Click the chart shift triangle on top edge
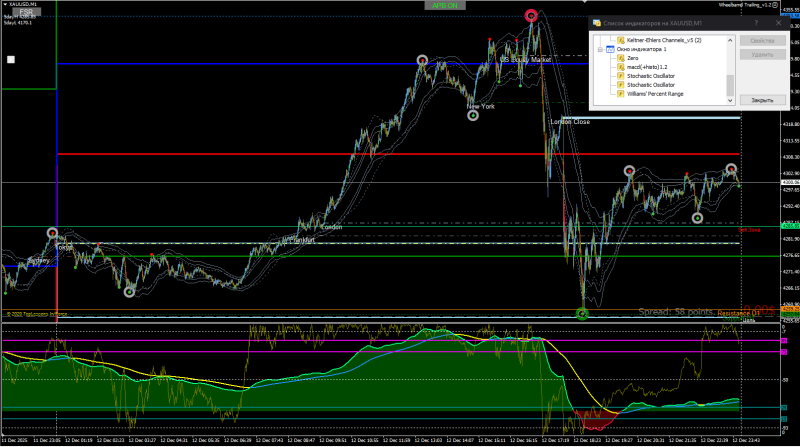The height and width of the screenshot is (447, 800). (584, 2)
